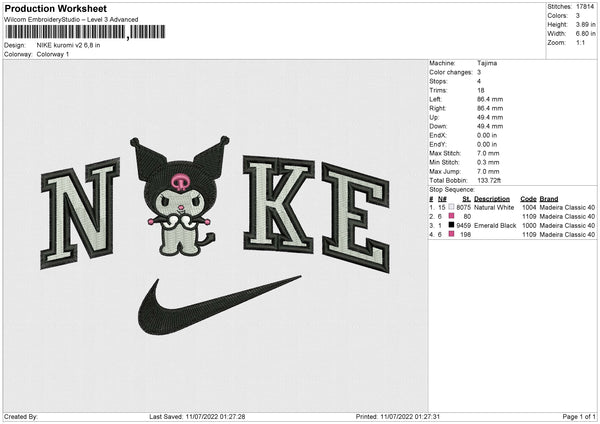Click the Created By label in footer
The width and height of the screenshot is (600, 424).
[21, 416]
